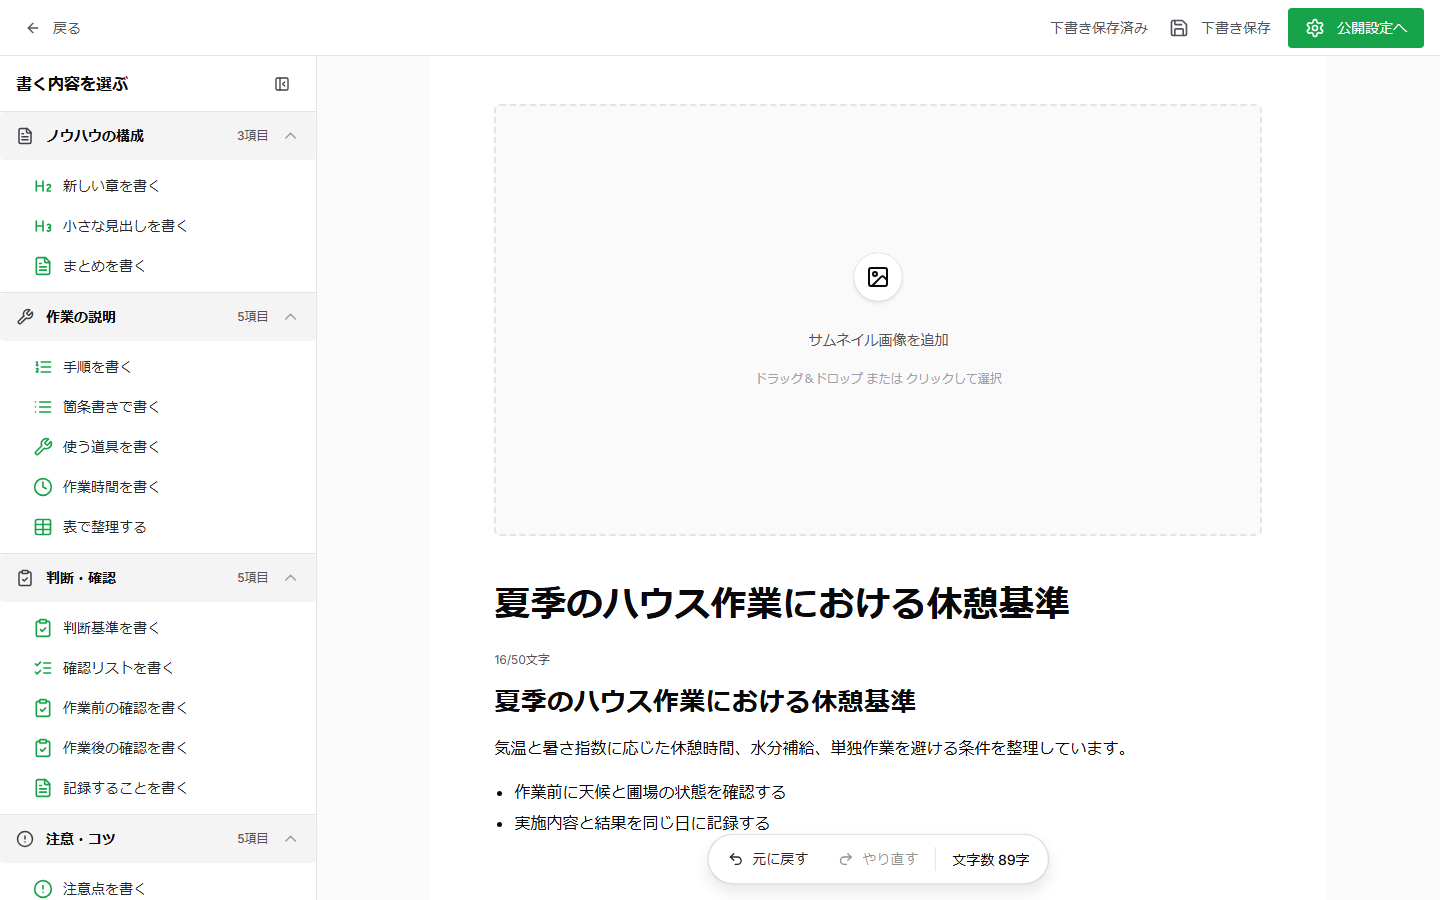Viewport: 1440px width, 900px height.
Task: Click the clipboard icon beside 判断・確認 header
Action: click(25, 578)
